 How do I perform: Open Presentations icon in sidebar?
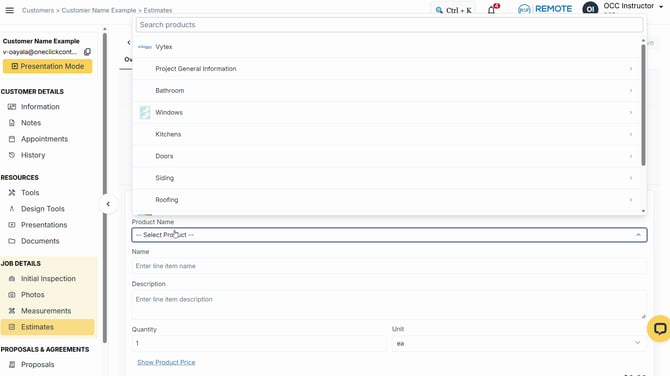pos(12,225)
